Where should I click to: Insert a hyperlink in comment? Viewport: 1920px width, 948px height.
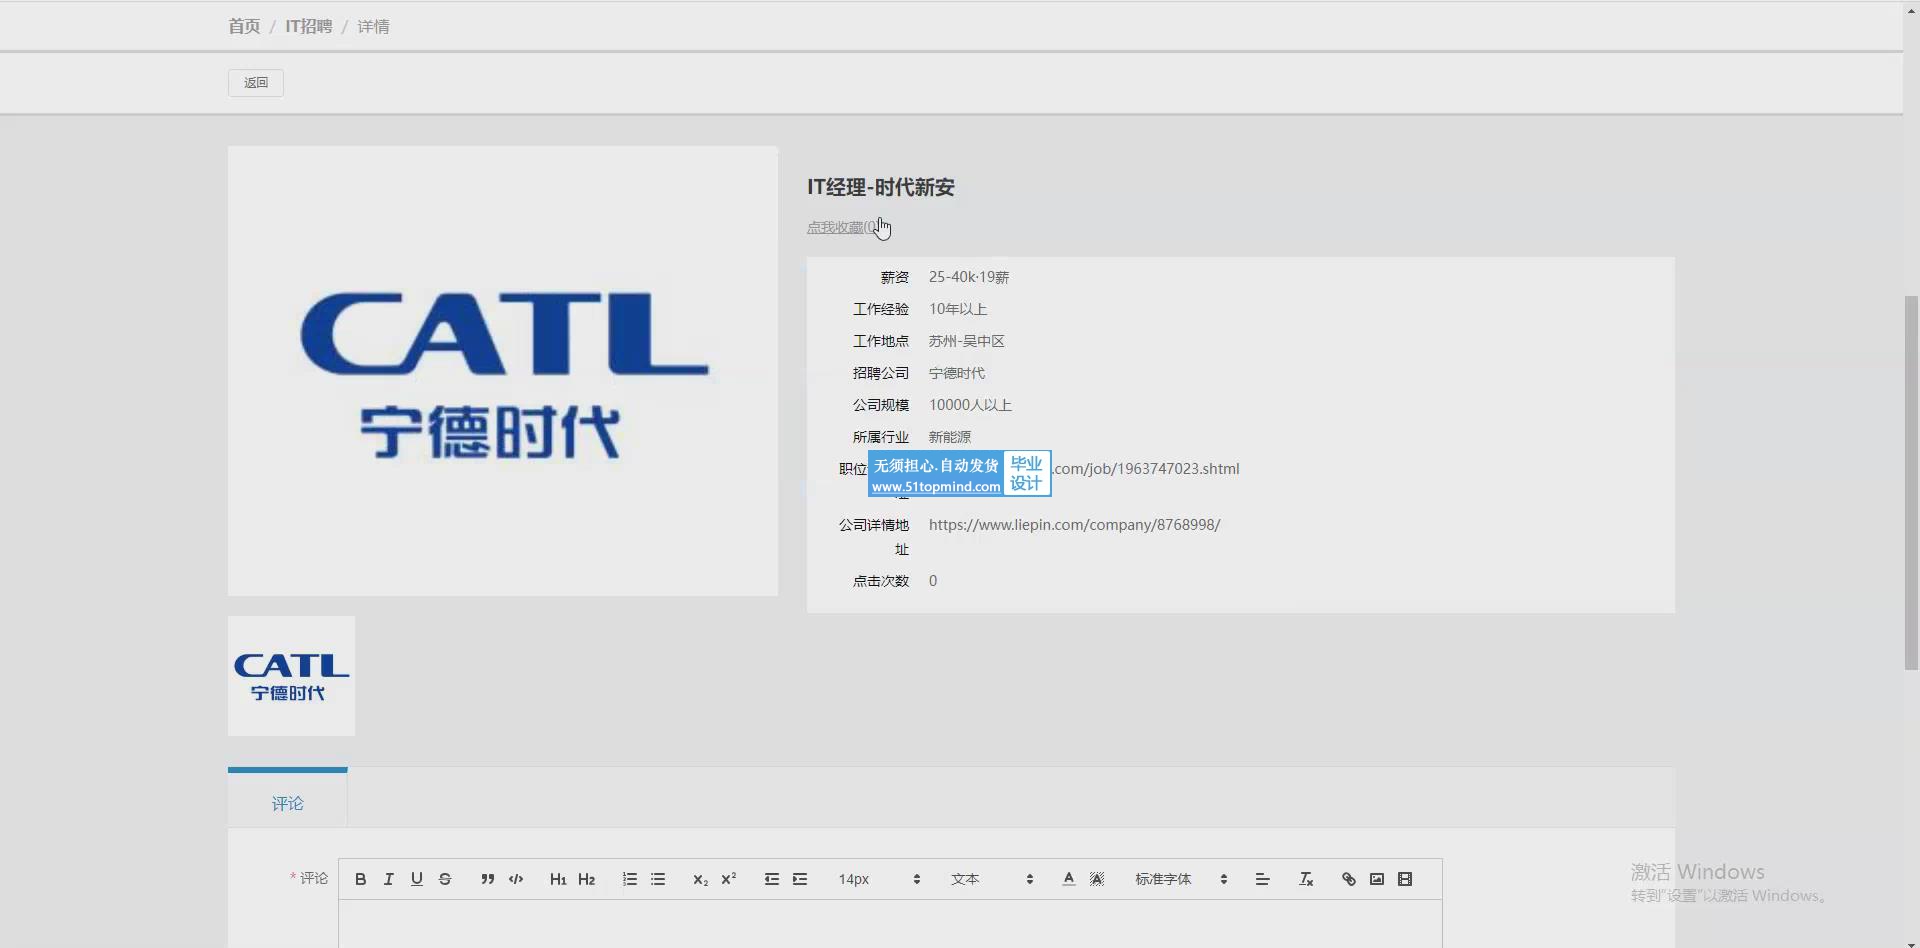[x=1349, y=879]
